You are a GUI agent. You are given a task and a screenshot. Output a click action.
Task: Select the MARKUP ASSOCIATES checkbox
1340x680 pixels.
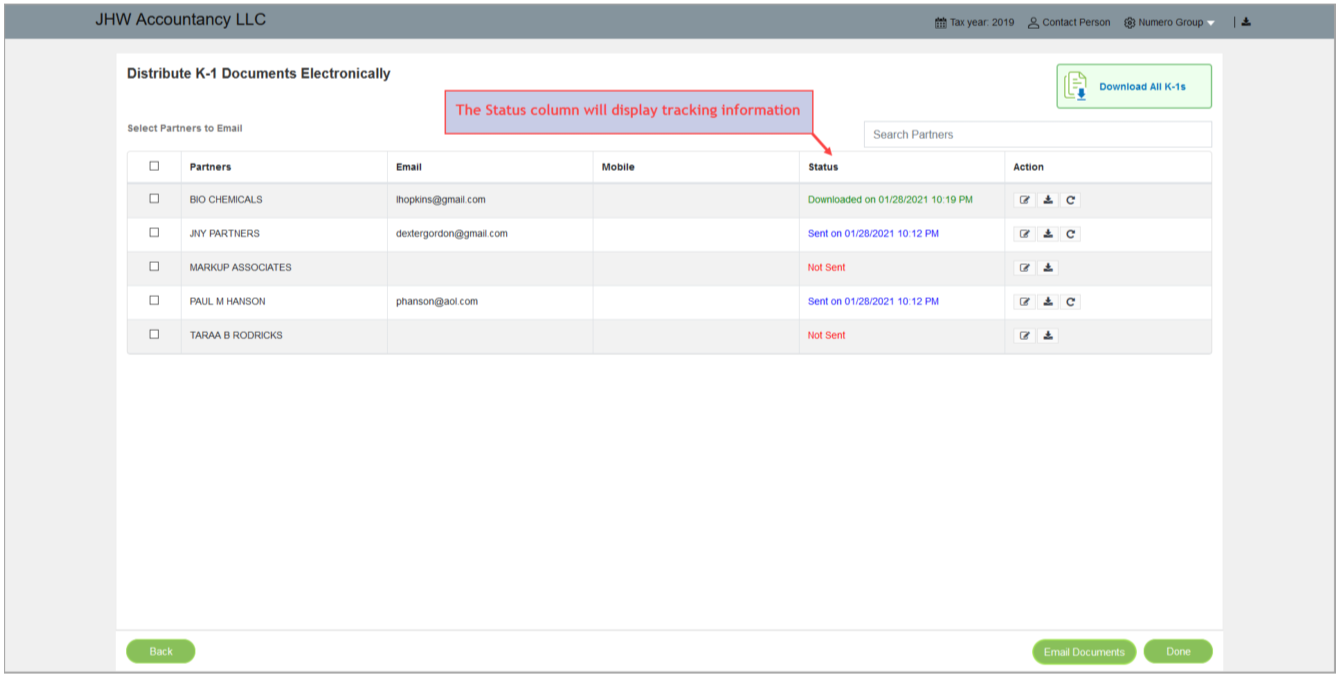click(154, 266)
